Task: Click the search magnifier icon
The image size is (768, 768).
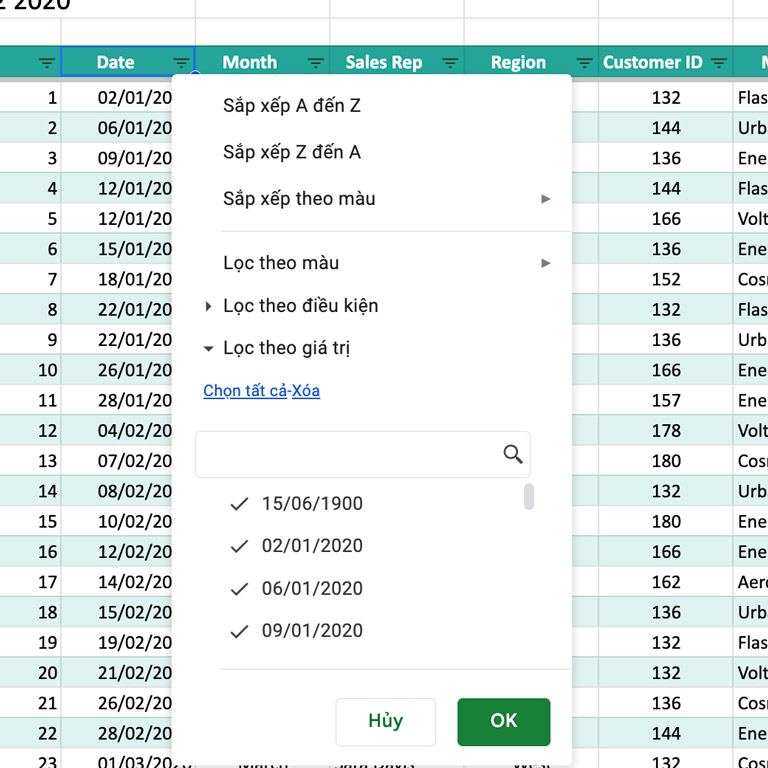Action: point(513,455)
